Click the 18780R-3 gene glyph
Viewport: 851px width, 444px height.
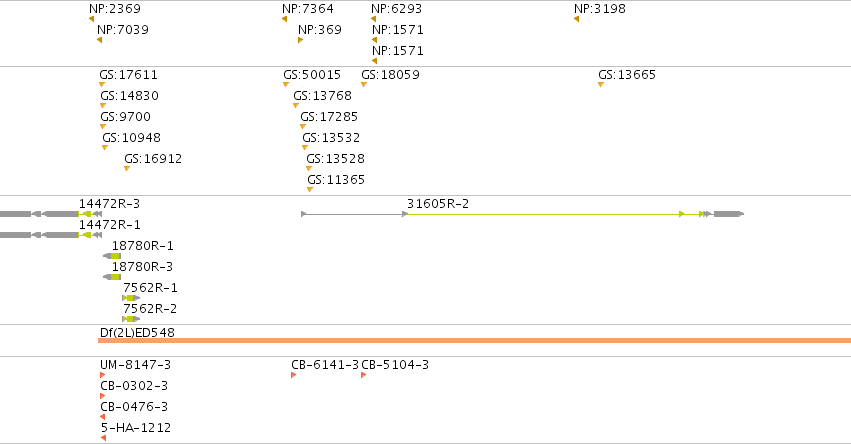coord(112,277)
